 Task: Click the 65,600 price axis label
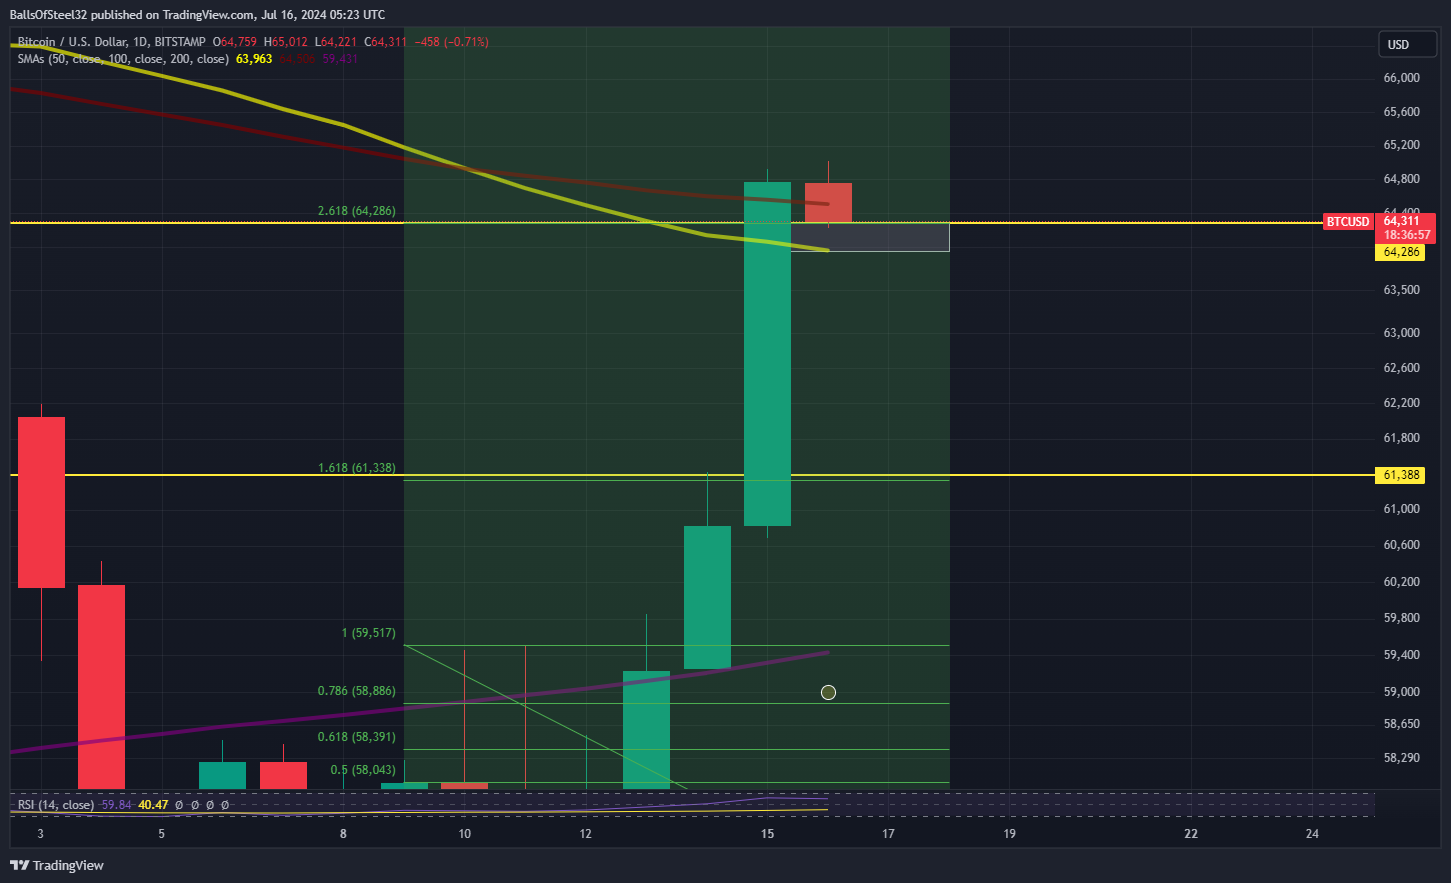1402,112
